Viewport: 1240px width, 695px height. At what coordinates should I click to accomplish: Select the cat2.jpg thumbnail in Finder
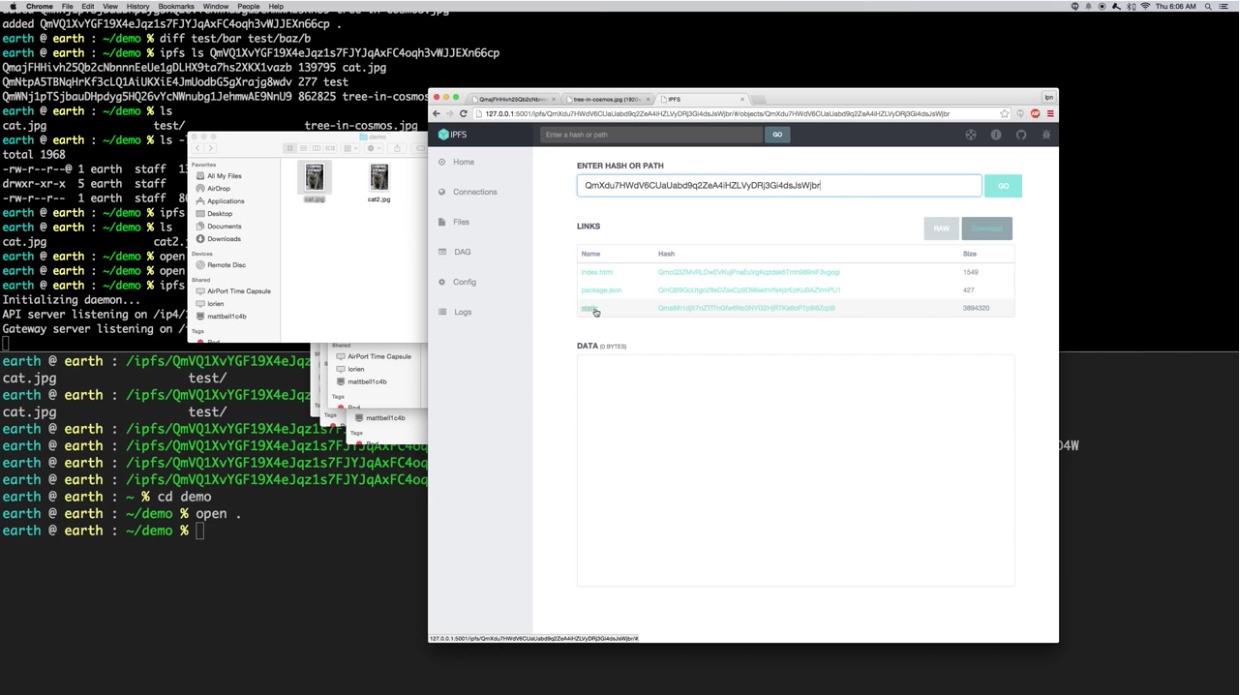(x=379, y=181)
